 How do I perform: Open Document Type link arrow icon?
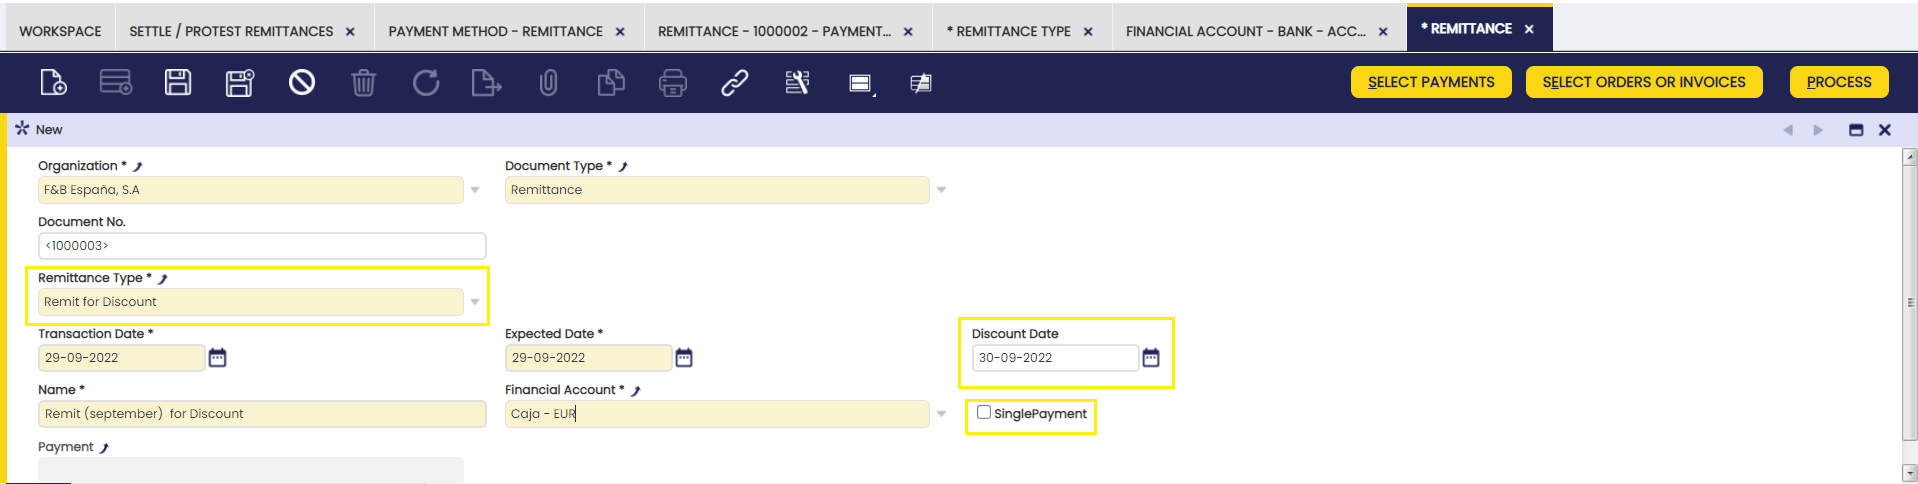[x=623, y=166]
